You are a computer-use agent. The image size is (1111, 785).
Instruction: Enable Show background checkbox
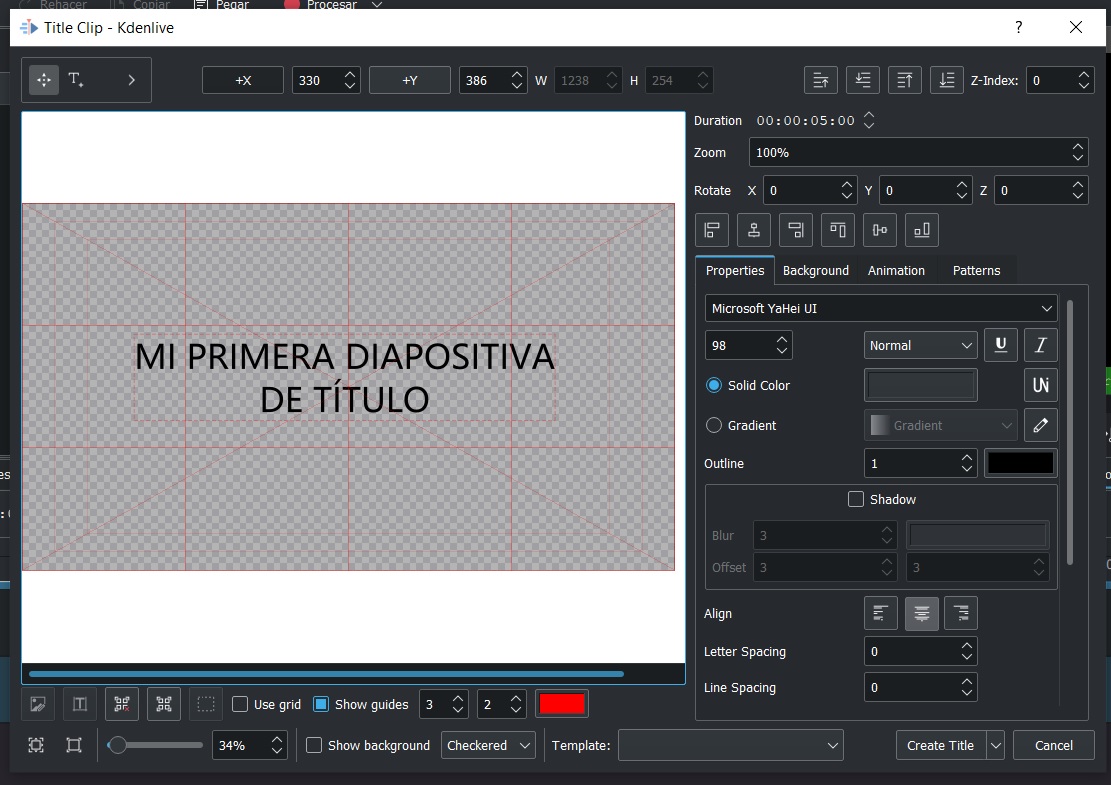[x=314, y=745]
